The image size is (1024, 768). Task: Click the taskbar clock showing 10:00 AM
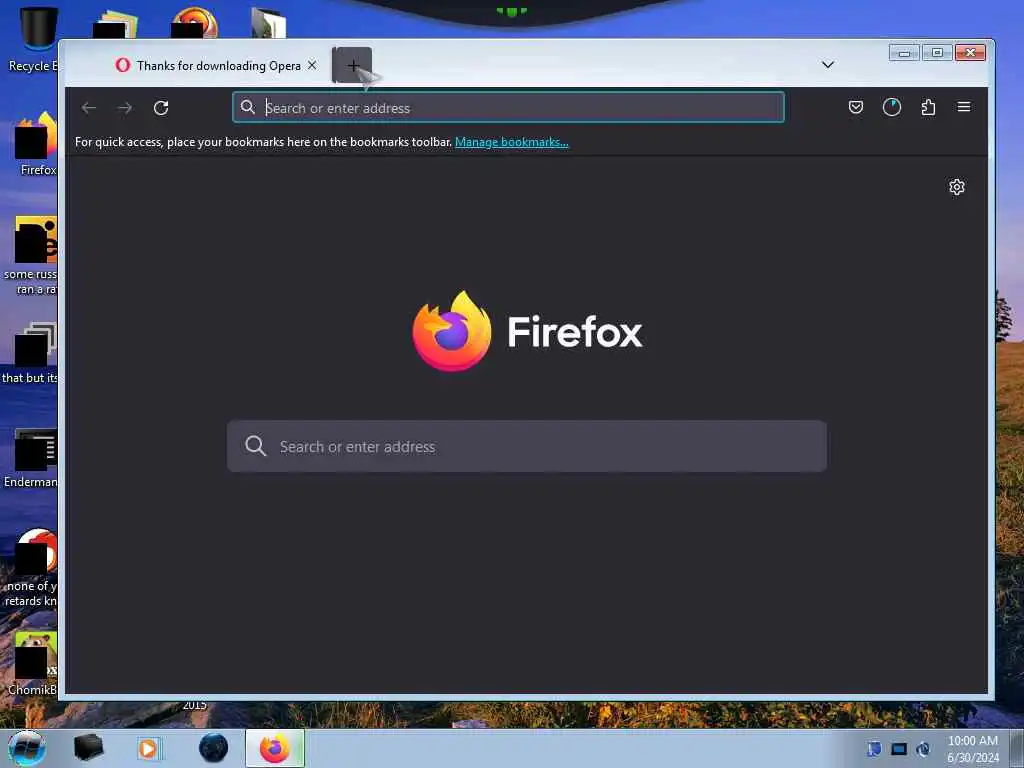pyautogui.click(x=972, y=749)
